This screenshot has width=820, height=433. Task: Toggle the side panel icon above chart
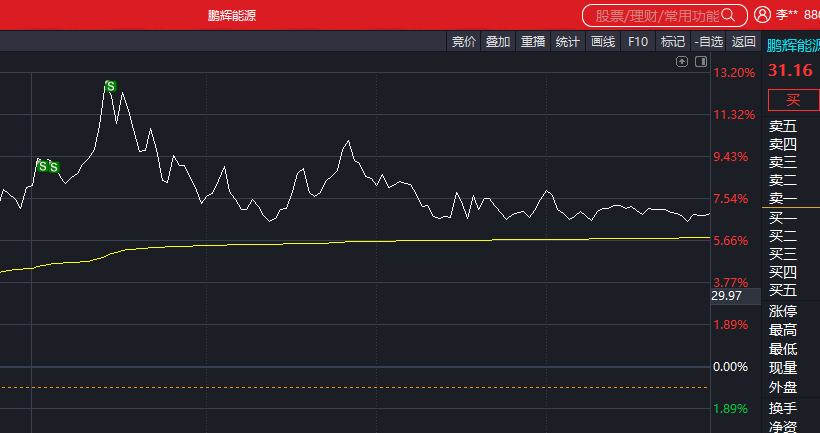701,62
